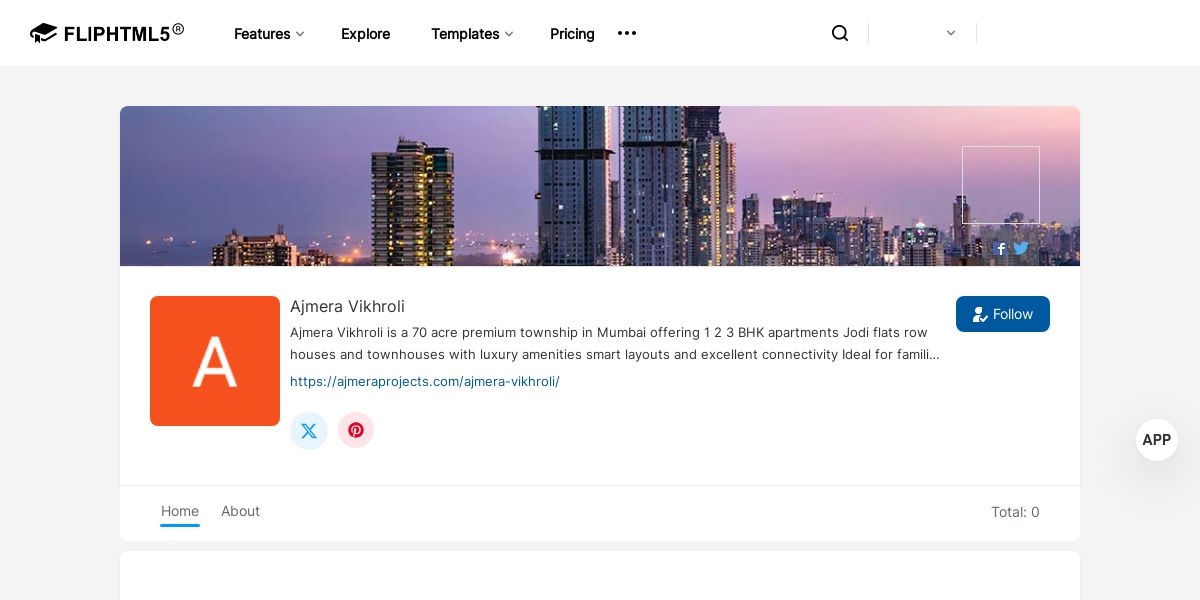Screen dimensions: 1200x600
Task: Open the X social profile icon
Action: pos(309,431)
